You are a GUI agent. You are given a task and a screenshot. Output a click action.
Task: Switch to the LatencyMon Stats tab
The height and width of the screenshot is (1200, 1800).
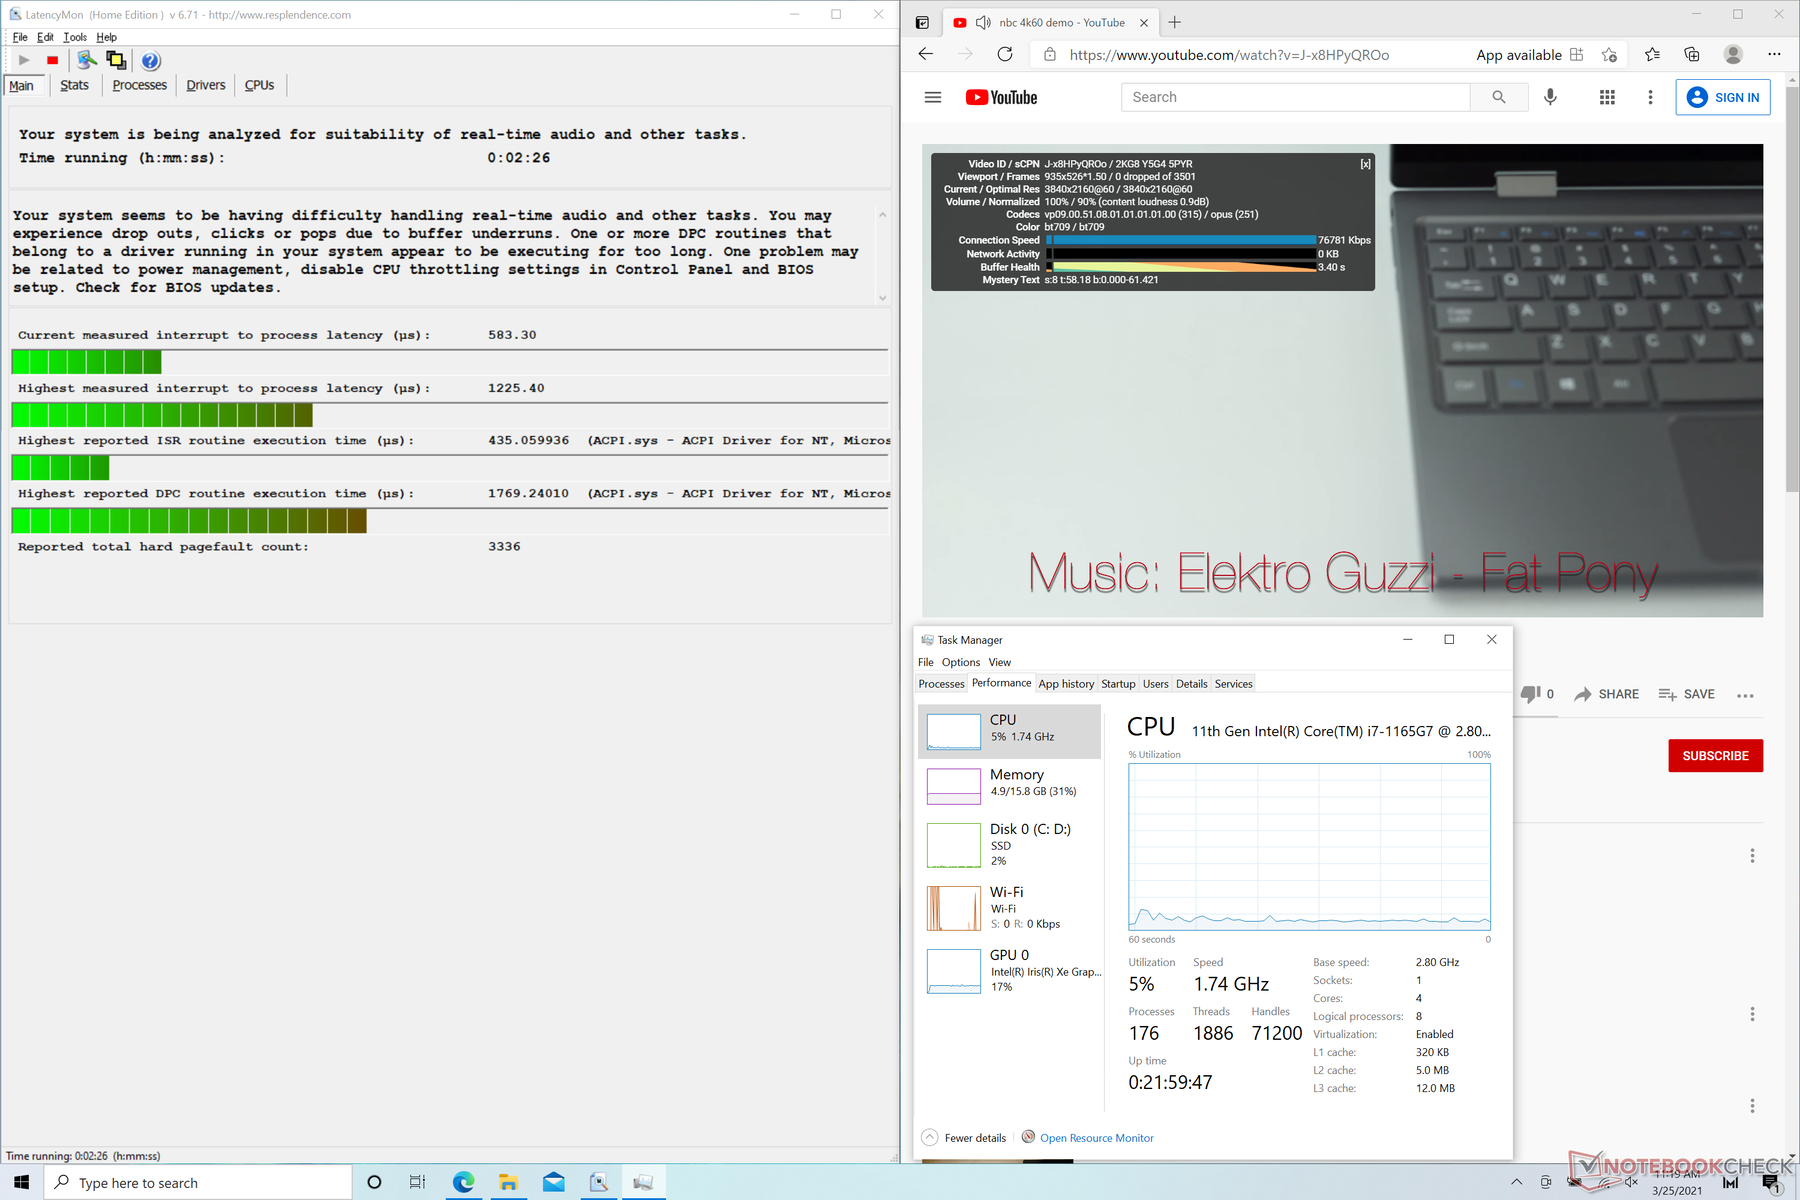[x=74, y=85]
